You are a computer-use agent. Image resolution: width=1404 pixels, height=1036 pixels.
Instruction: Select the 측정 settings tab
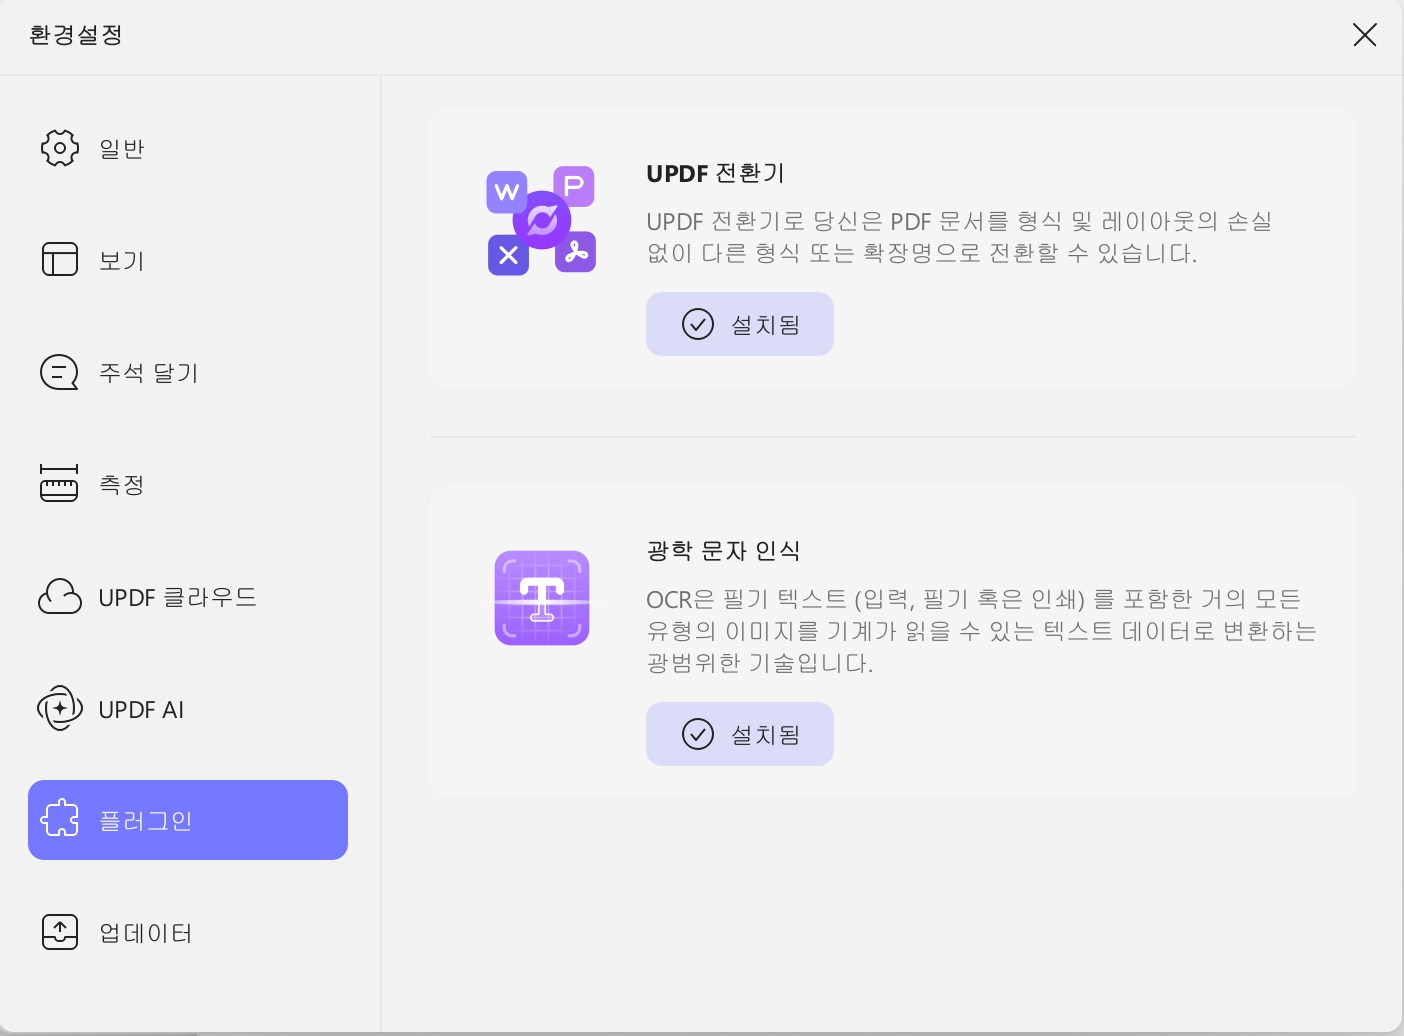point(188,484)
